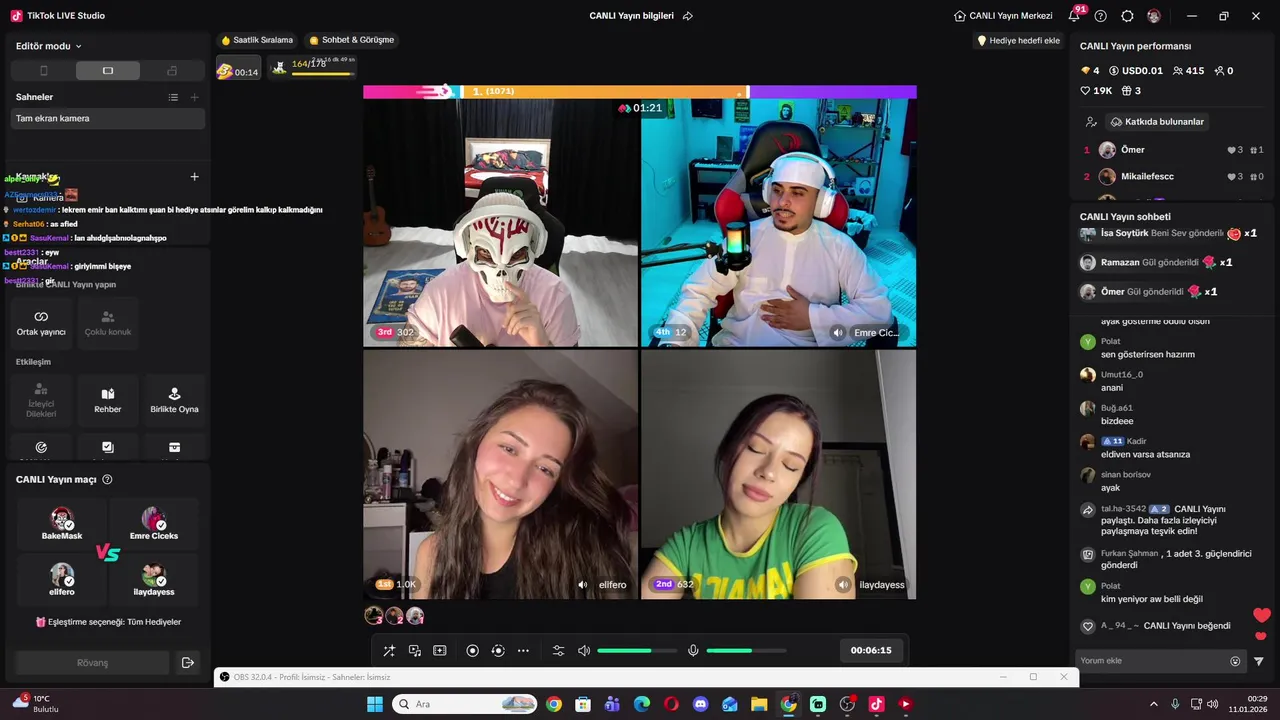The image size is (1280, 720).
Task: Open CANLI Yayın Merkezi link
Action: click(x=1004, y=16)
